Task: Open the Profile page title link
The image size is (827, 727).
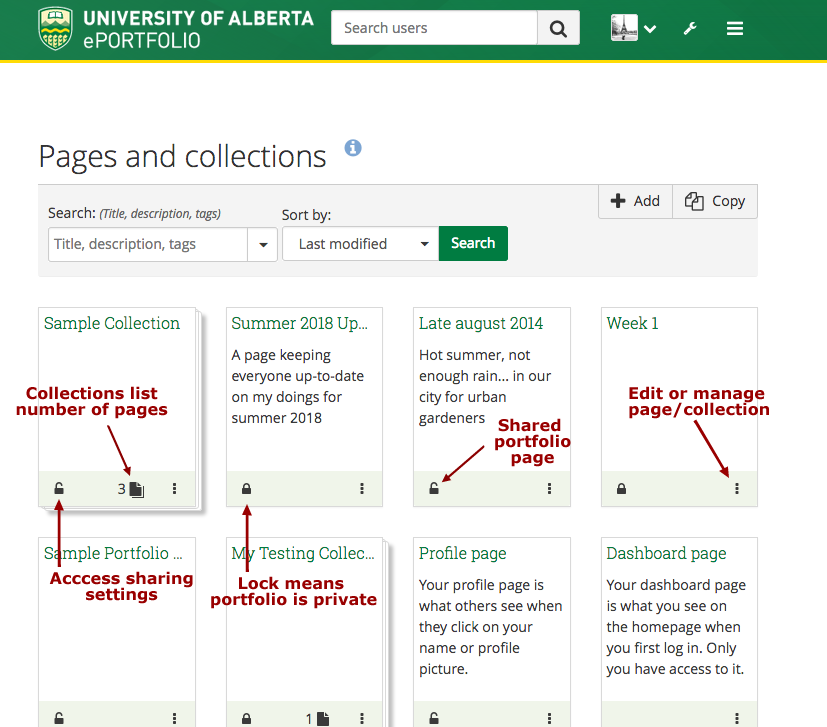Action: (462, 553)
